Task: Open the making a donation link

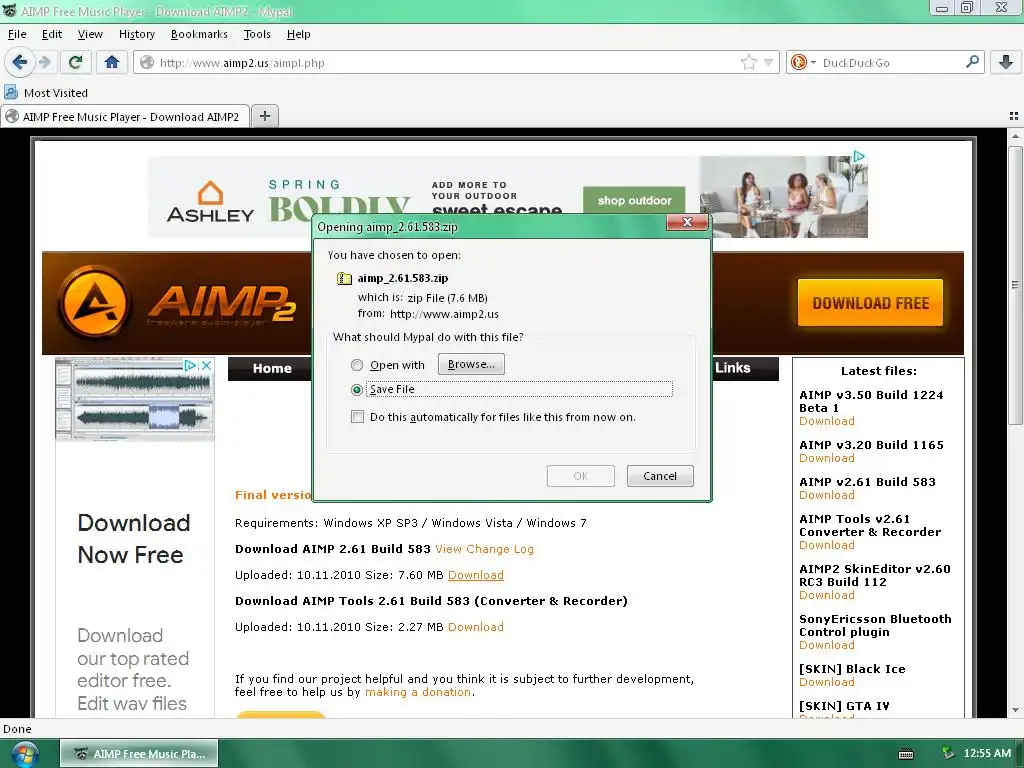Action: [x=417, y=692]
